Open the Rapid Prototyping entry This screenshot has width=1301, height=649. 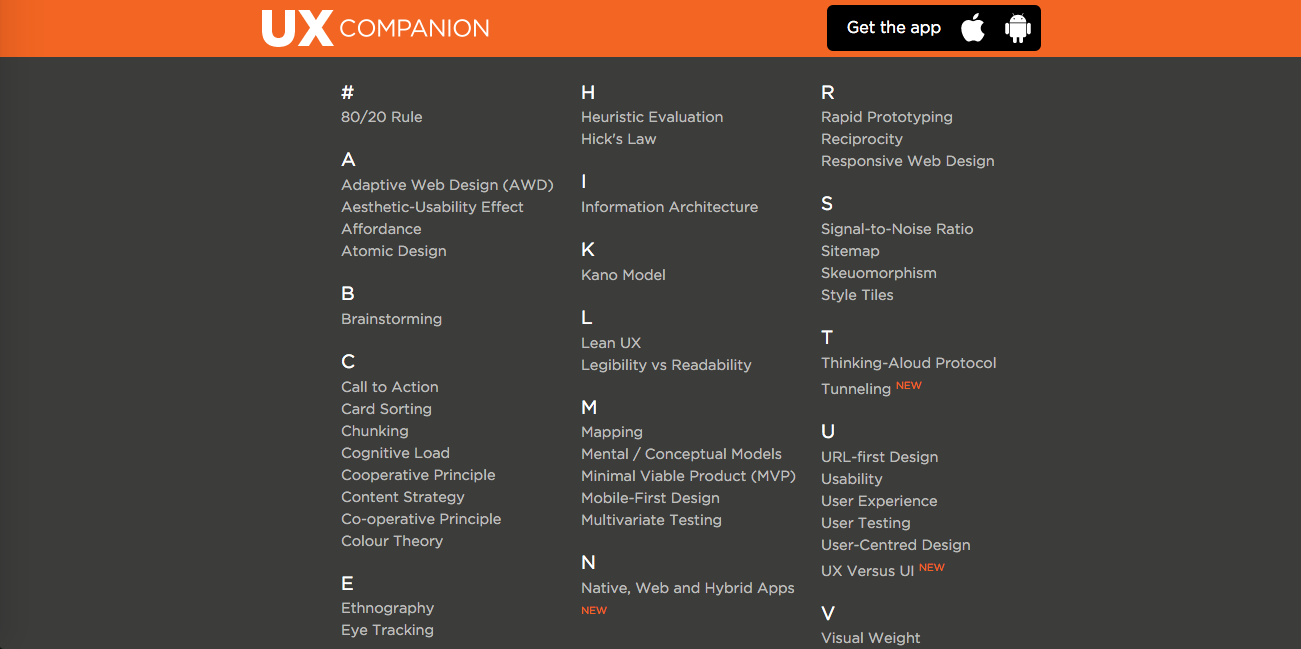coord(886,117)
